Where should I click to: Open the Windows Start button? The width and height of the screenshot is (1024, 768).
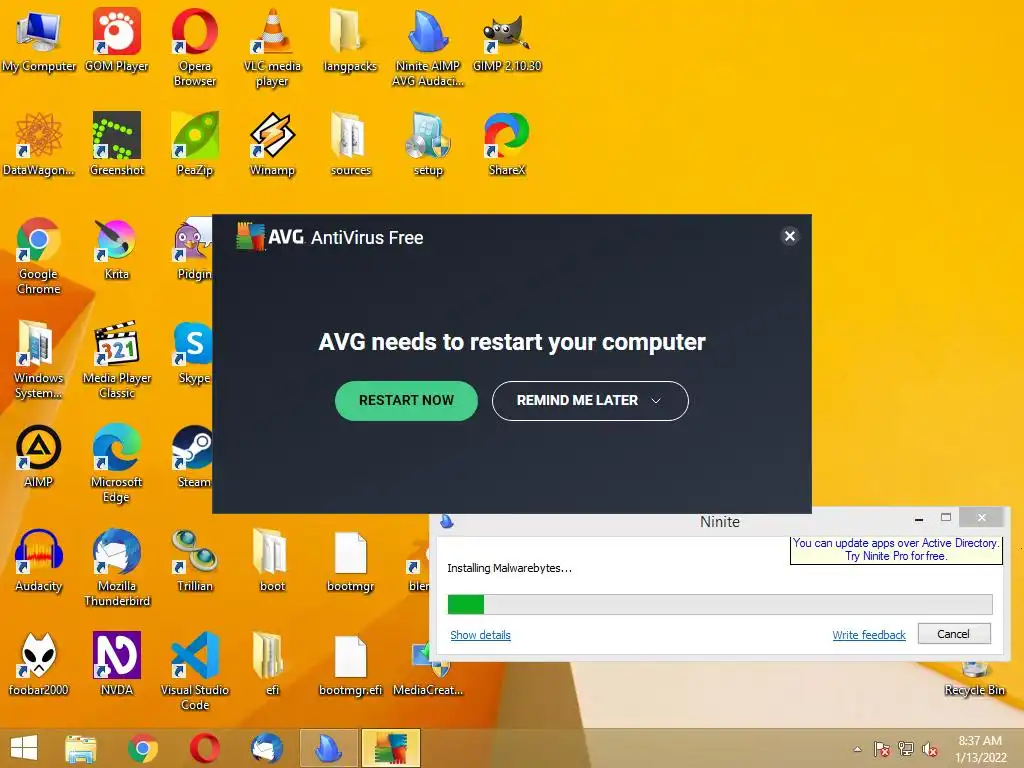click(24, 748)
